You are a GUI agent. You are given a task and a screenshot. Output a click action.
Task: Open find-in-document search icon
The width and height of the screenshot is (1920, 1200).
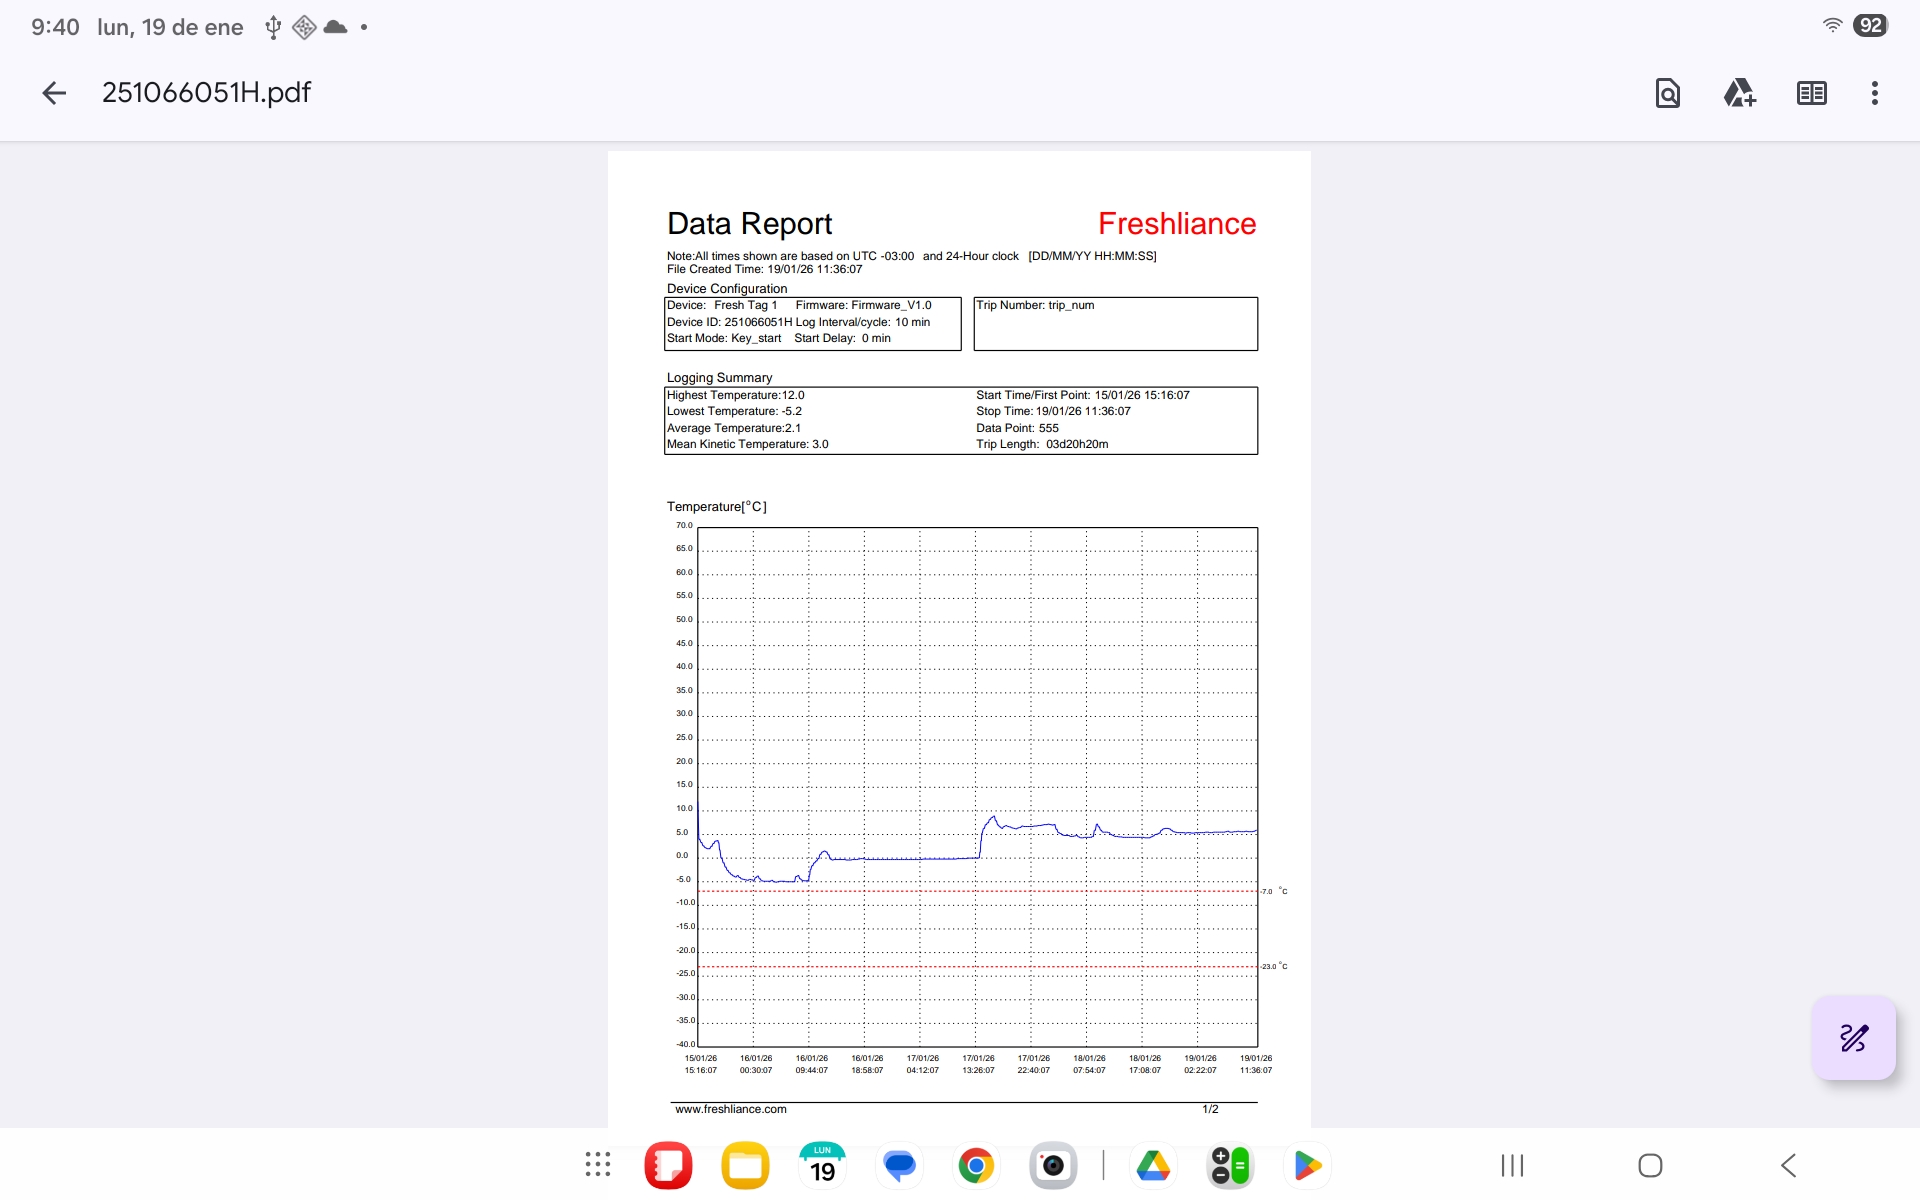(x=1667, y=93)
